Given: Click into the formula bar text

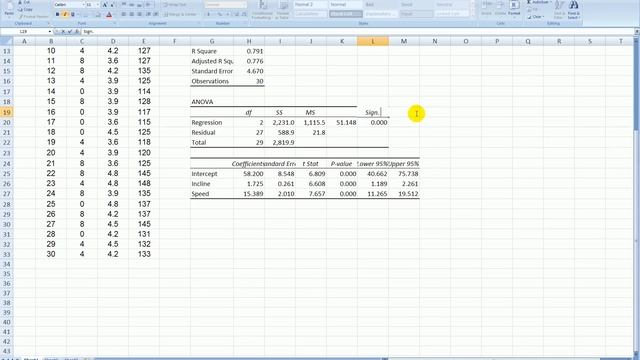Looking at the screenshot, I should pos(357,31).
